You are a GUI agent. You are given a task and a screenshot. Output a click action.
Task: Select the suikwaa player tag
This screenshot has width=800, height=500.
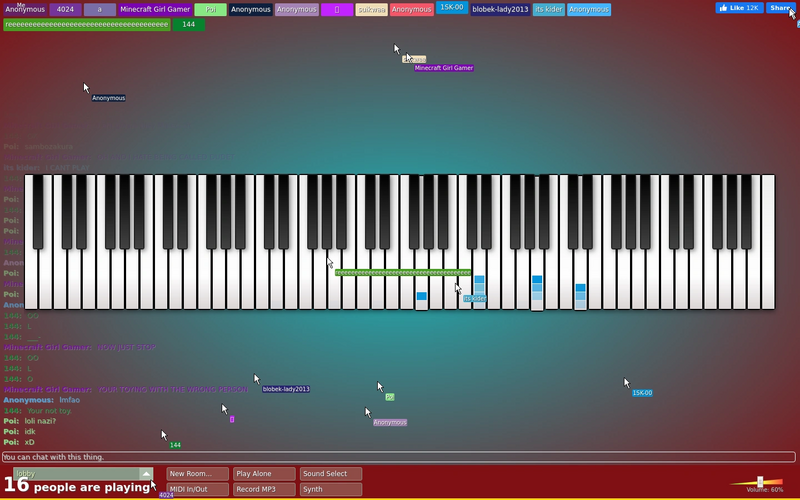[x=371, y=9]
